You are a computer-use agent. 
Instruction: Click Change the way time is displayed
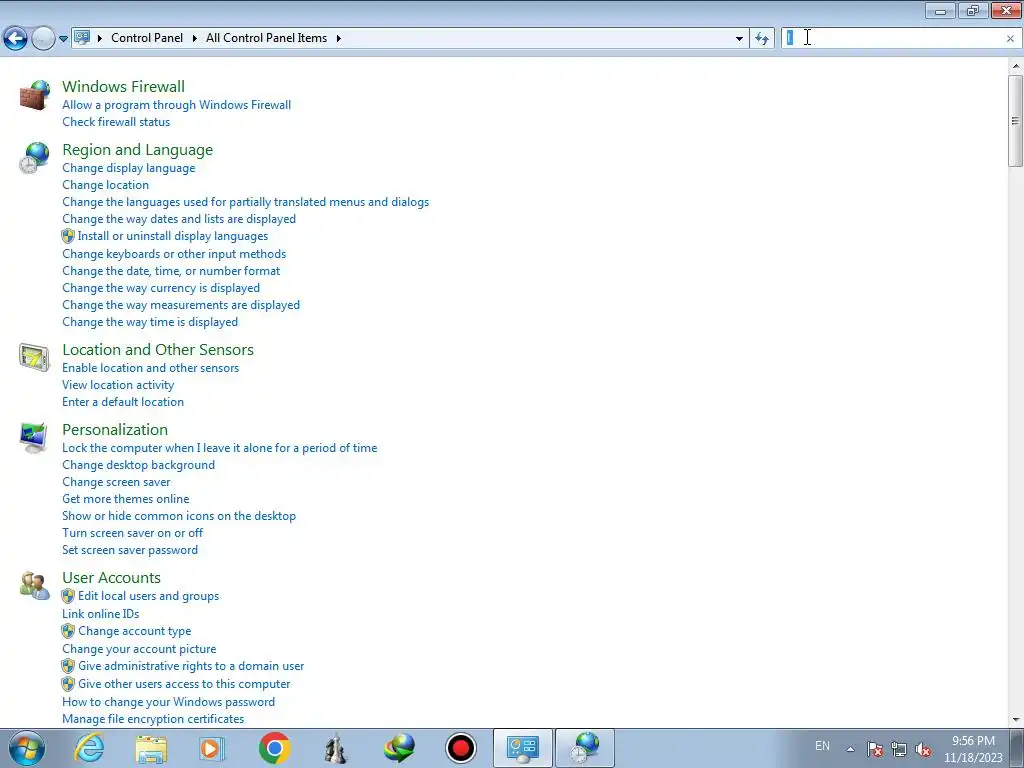[x=150, y=321]
